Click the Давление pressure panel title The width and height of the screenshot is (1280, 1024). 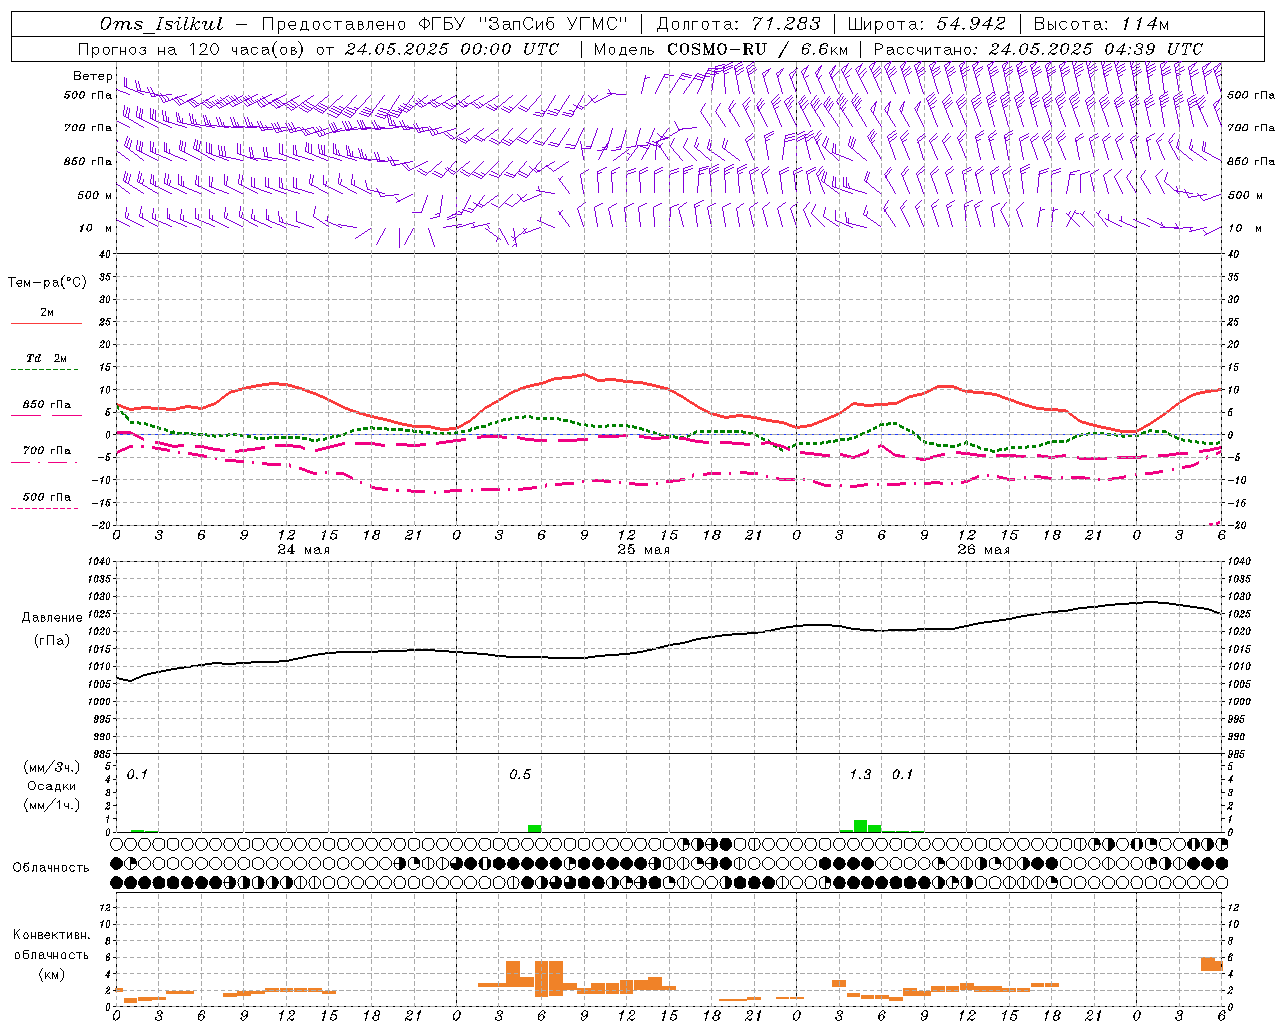coord(52,618)
